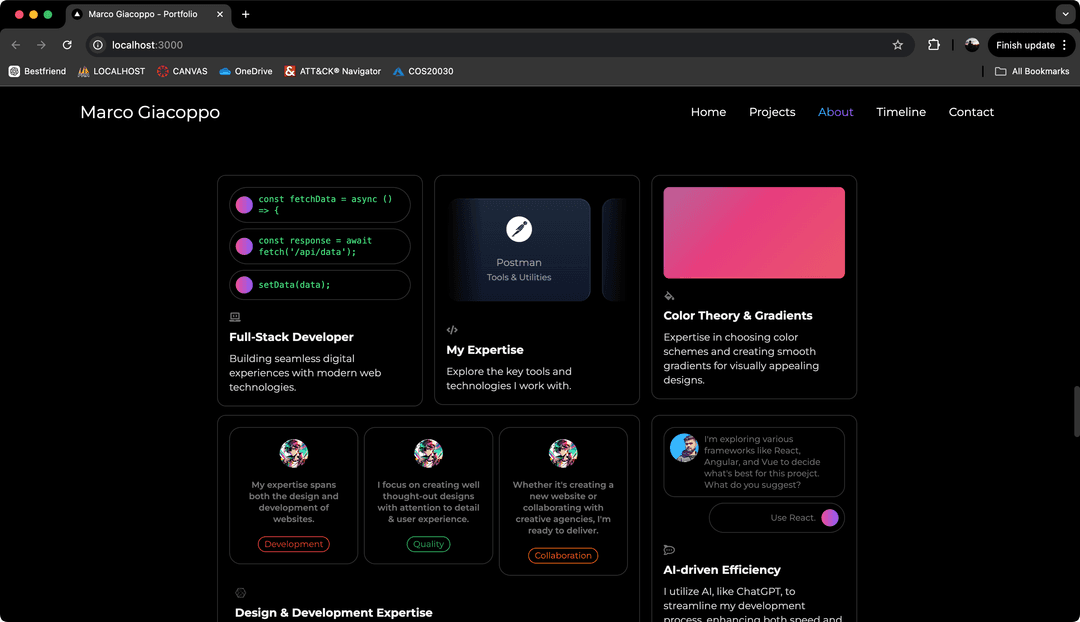Click the Postman logo icon
Image resolution: width=1080 pixels, height=622 pixels.
coord(519,229)
